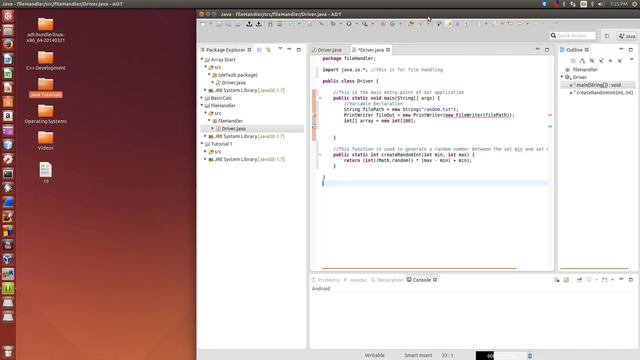Fold the main method with collapse marker

[320, 98]
